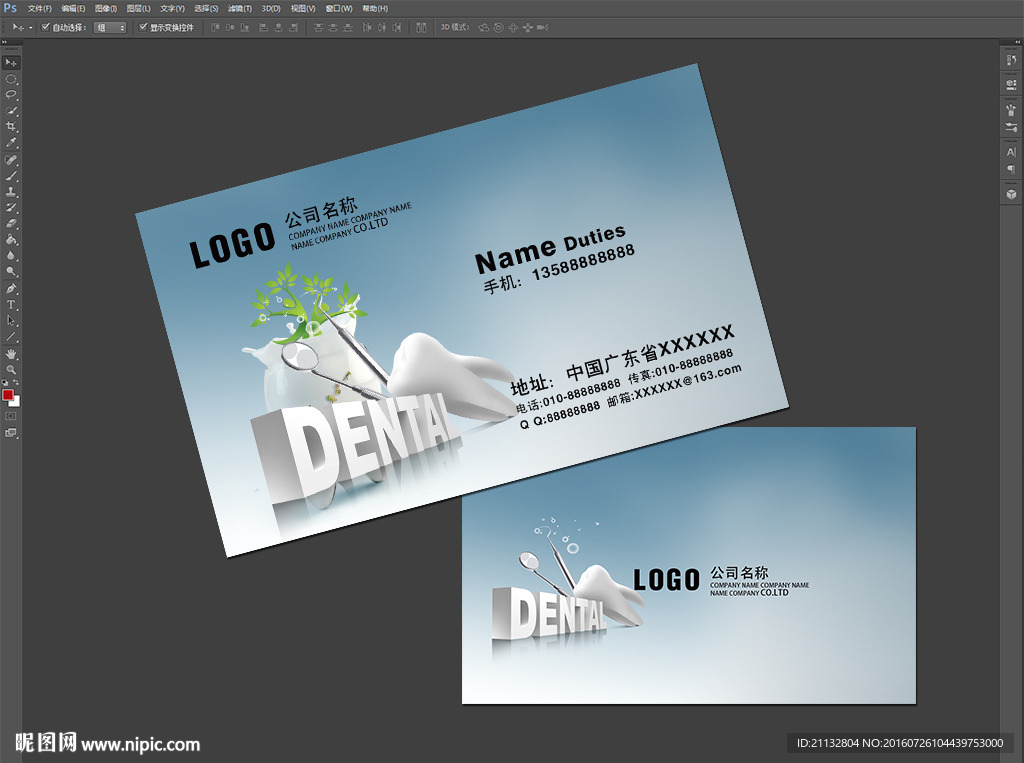Change the screen mode
The height and width of the screenshot is (763, 1024).
(x=11, y=432)
